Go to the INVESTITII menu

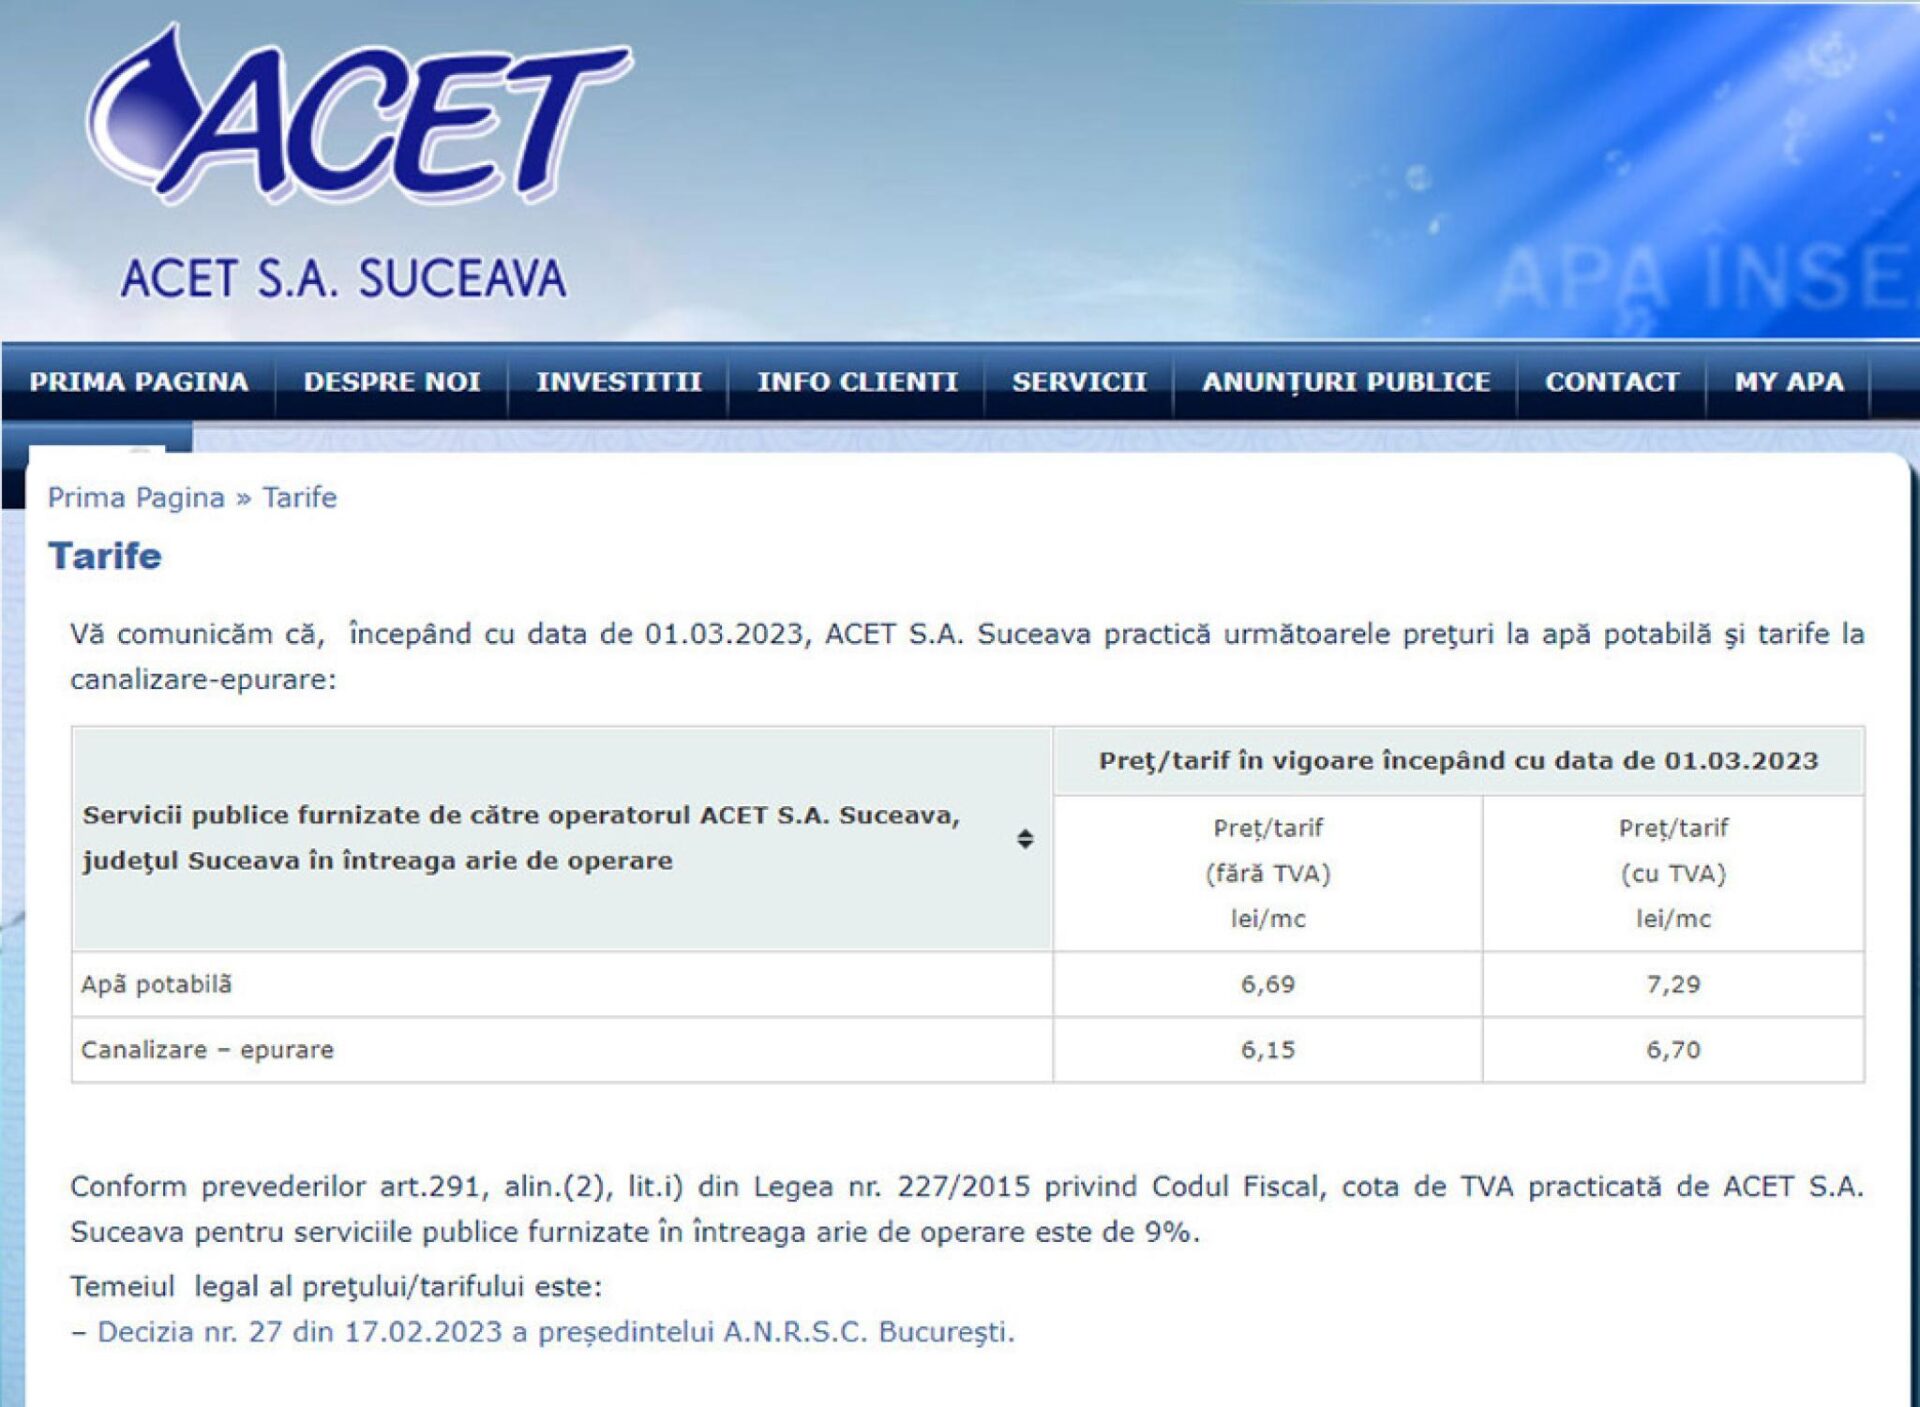619,382
